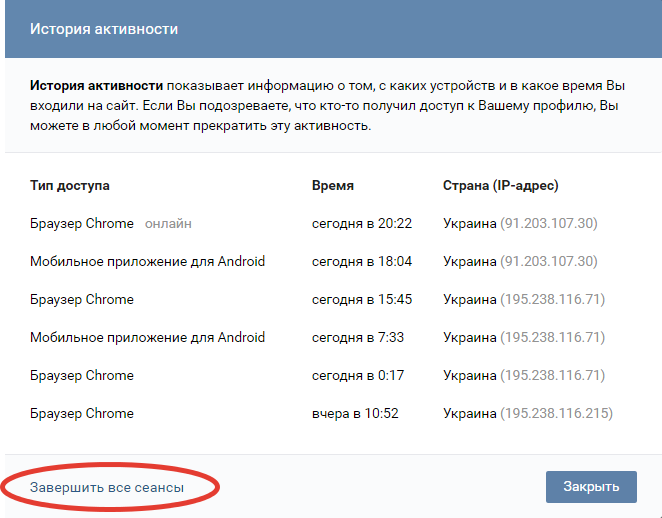Image resolution: width=662 pixels, height=518 pixels.
Task: Select the "сегодня в 20:22" time entry
Action: coord(362,224)
